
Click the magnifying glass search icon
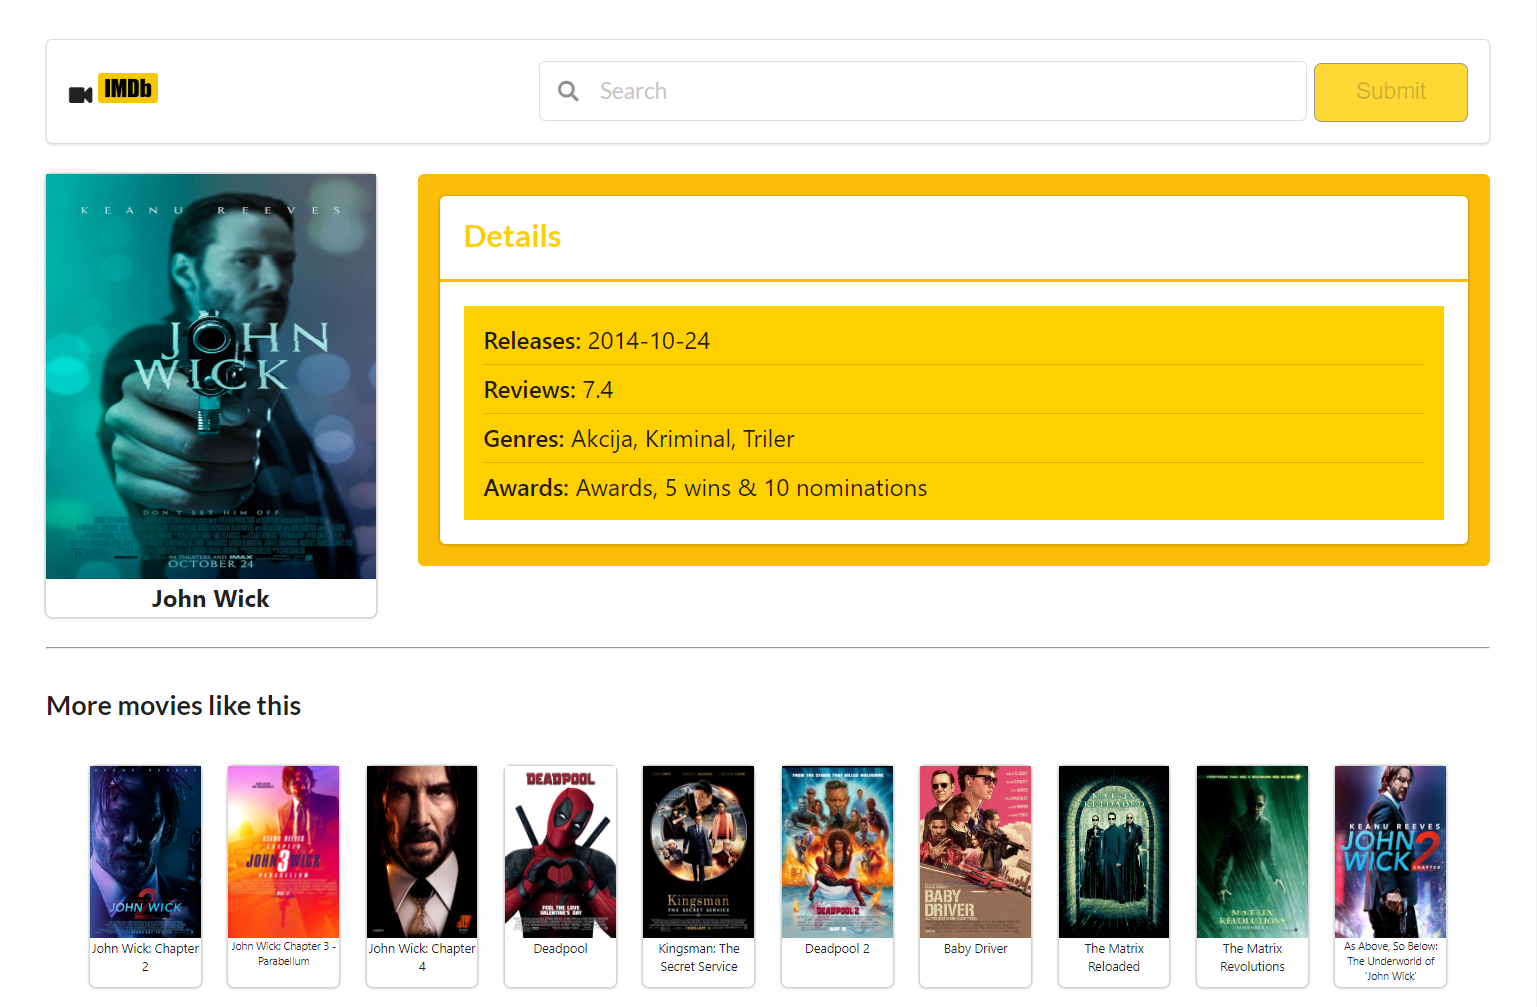(568, 91)
